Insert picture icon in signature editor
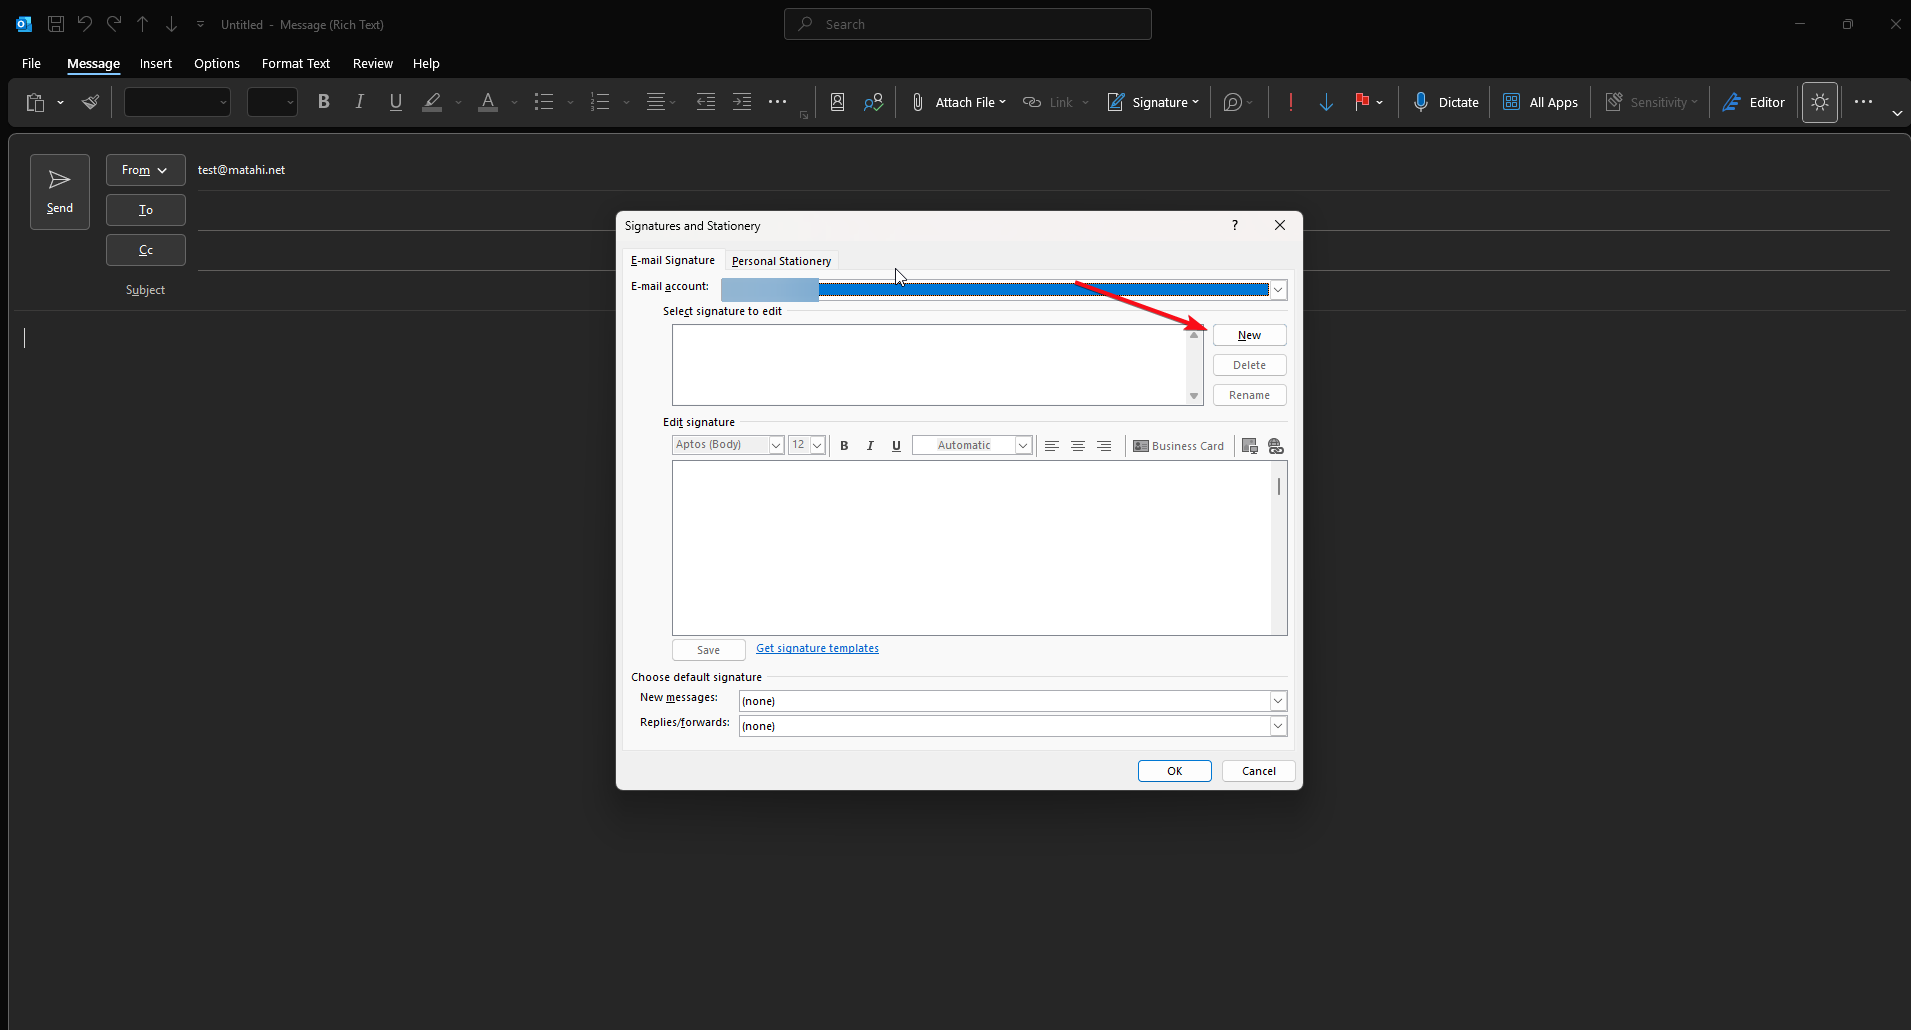 click(1249, 446)
